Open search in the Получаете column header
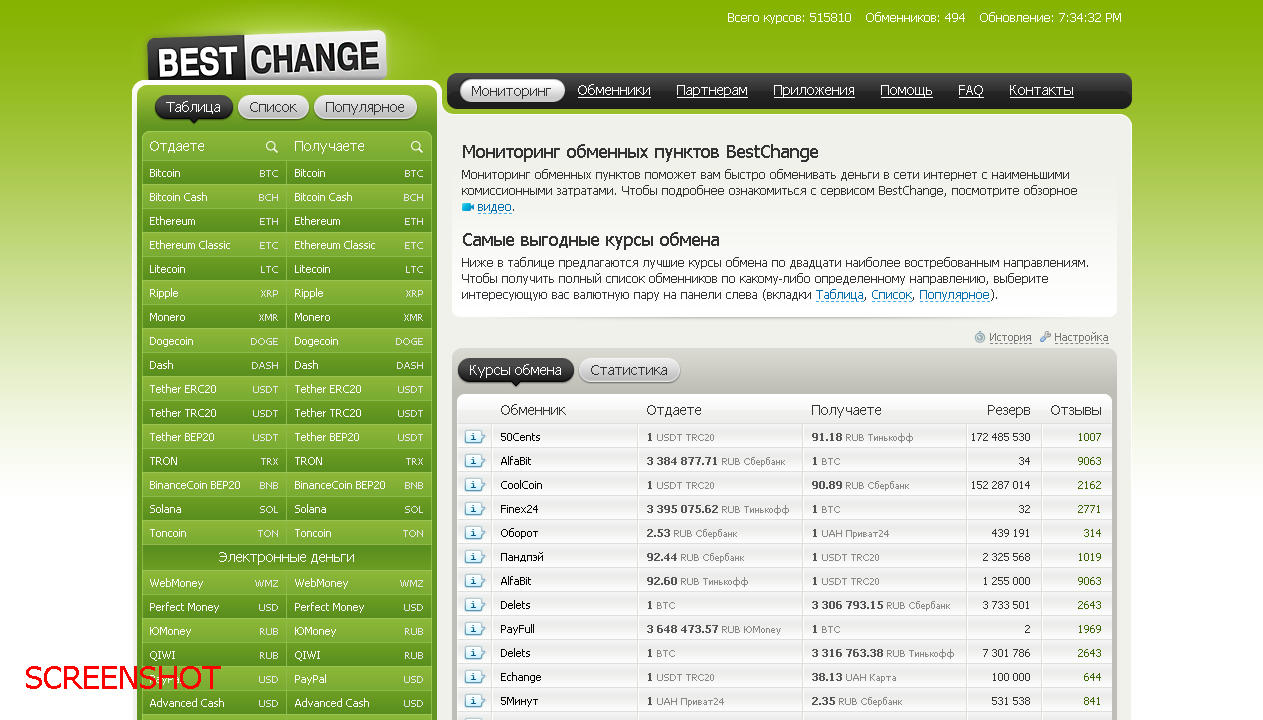This screenshot has width=1263, height=720. [x=417, y=147]
